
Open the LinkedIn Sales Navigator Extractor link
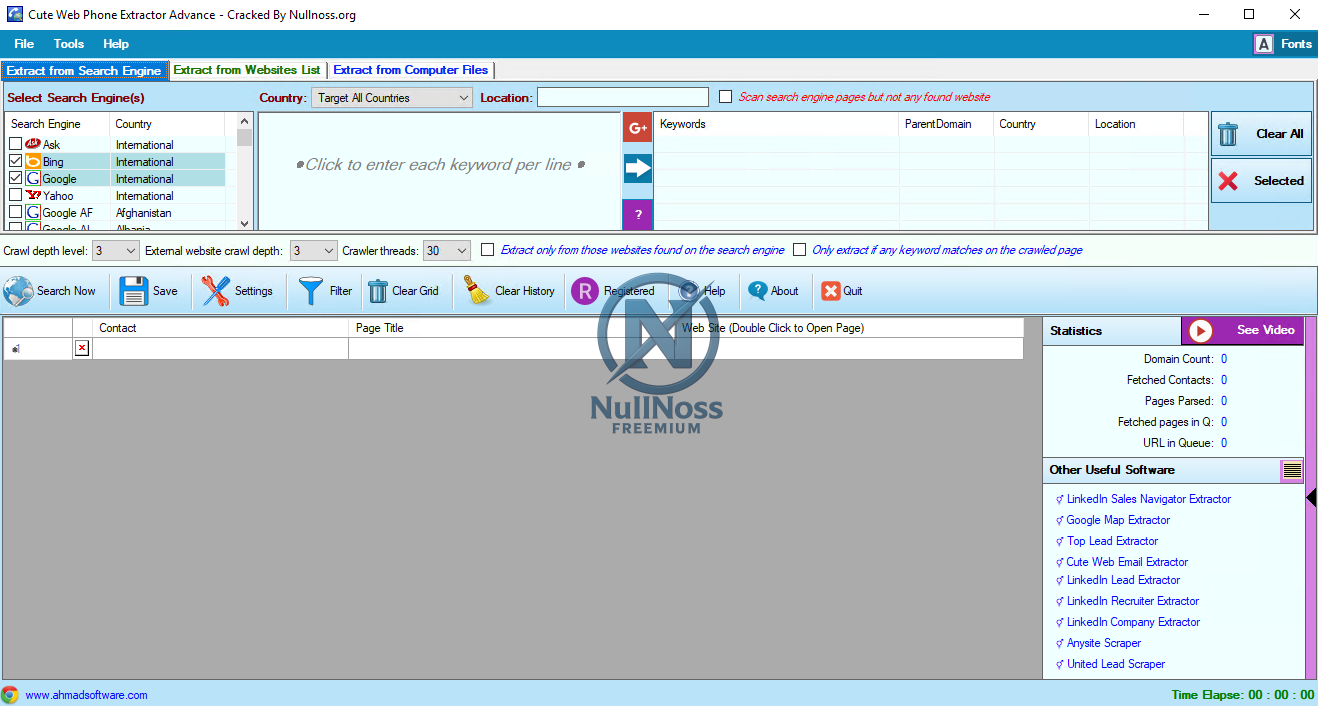click(x=1148, y=499)
